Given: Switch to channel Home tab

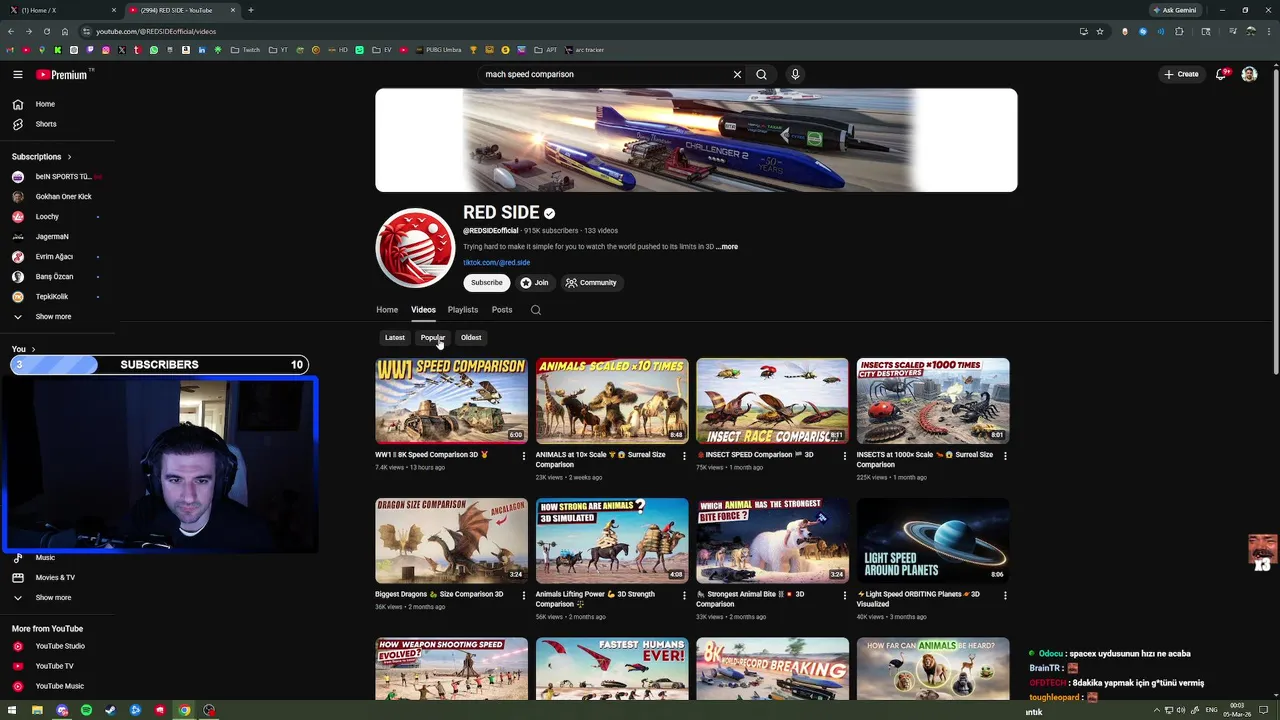Looking at the screenshot, I should pyautogui.click(x=387, y=310).
